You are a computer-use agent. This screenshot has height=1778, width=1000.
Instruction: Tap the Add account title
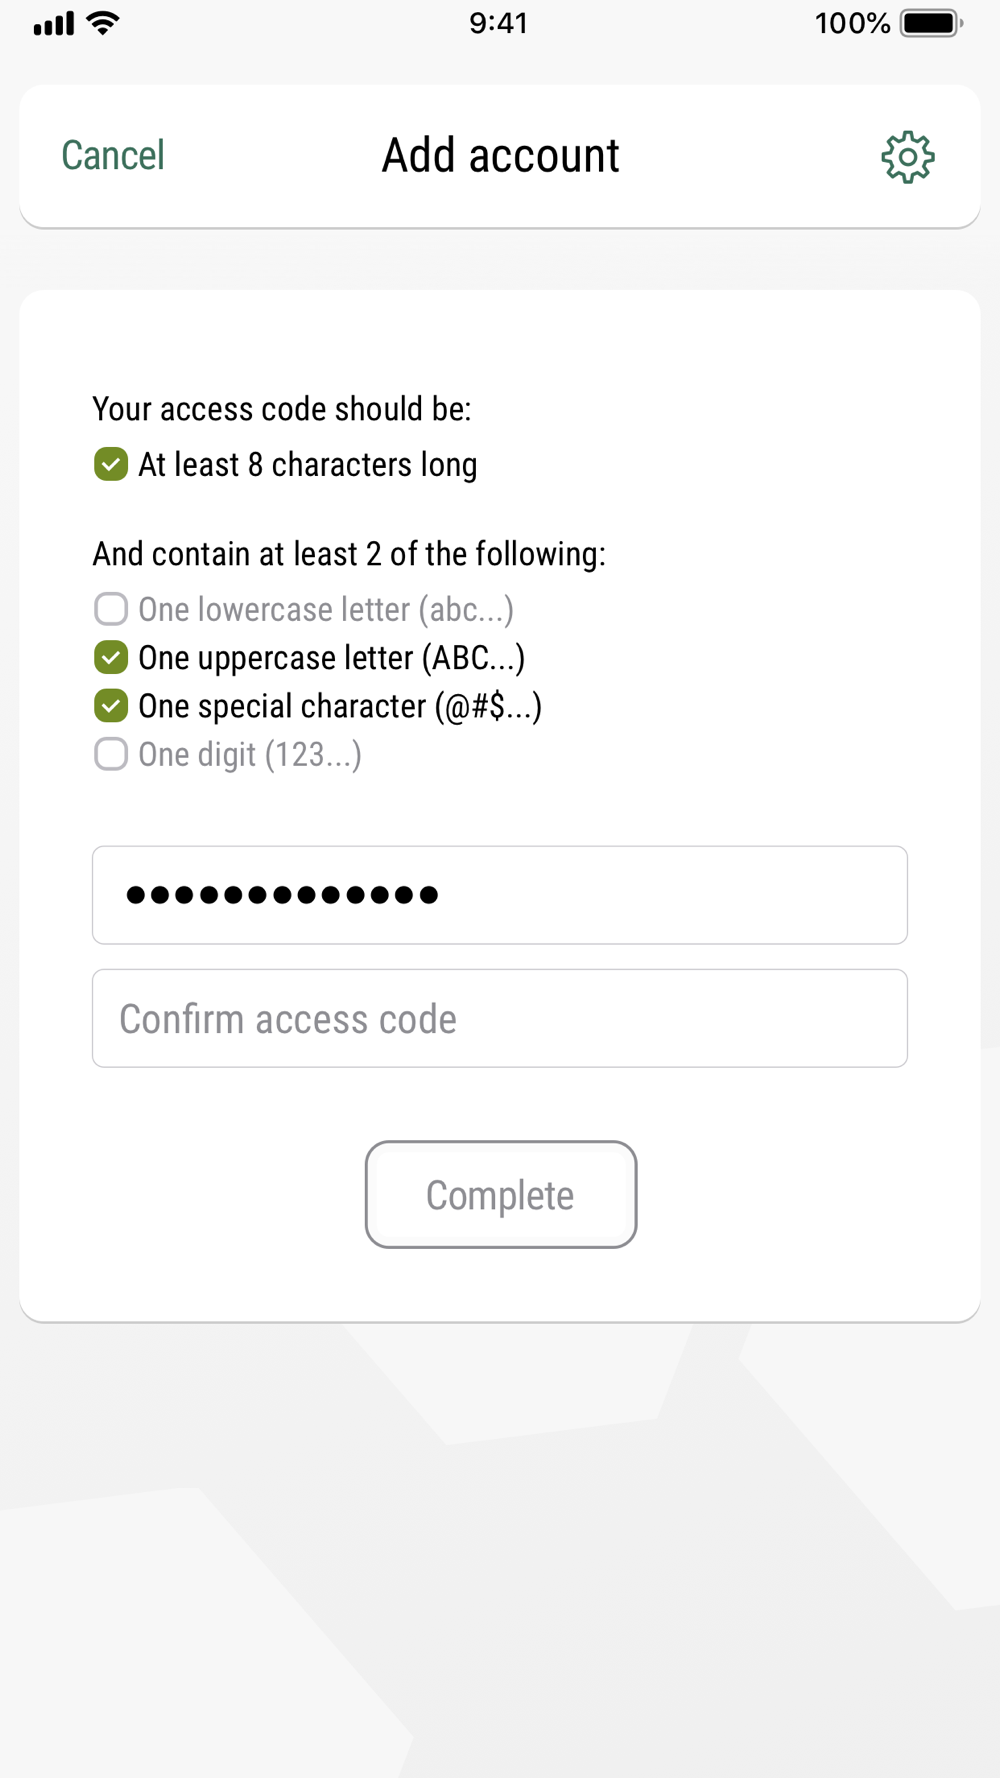coord(501,156)
